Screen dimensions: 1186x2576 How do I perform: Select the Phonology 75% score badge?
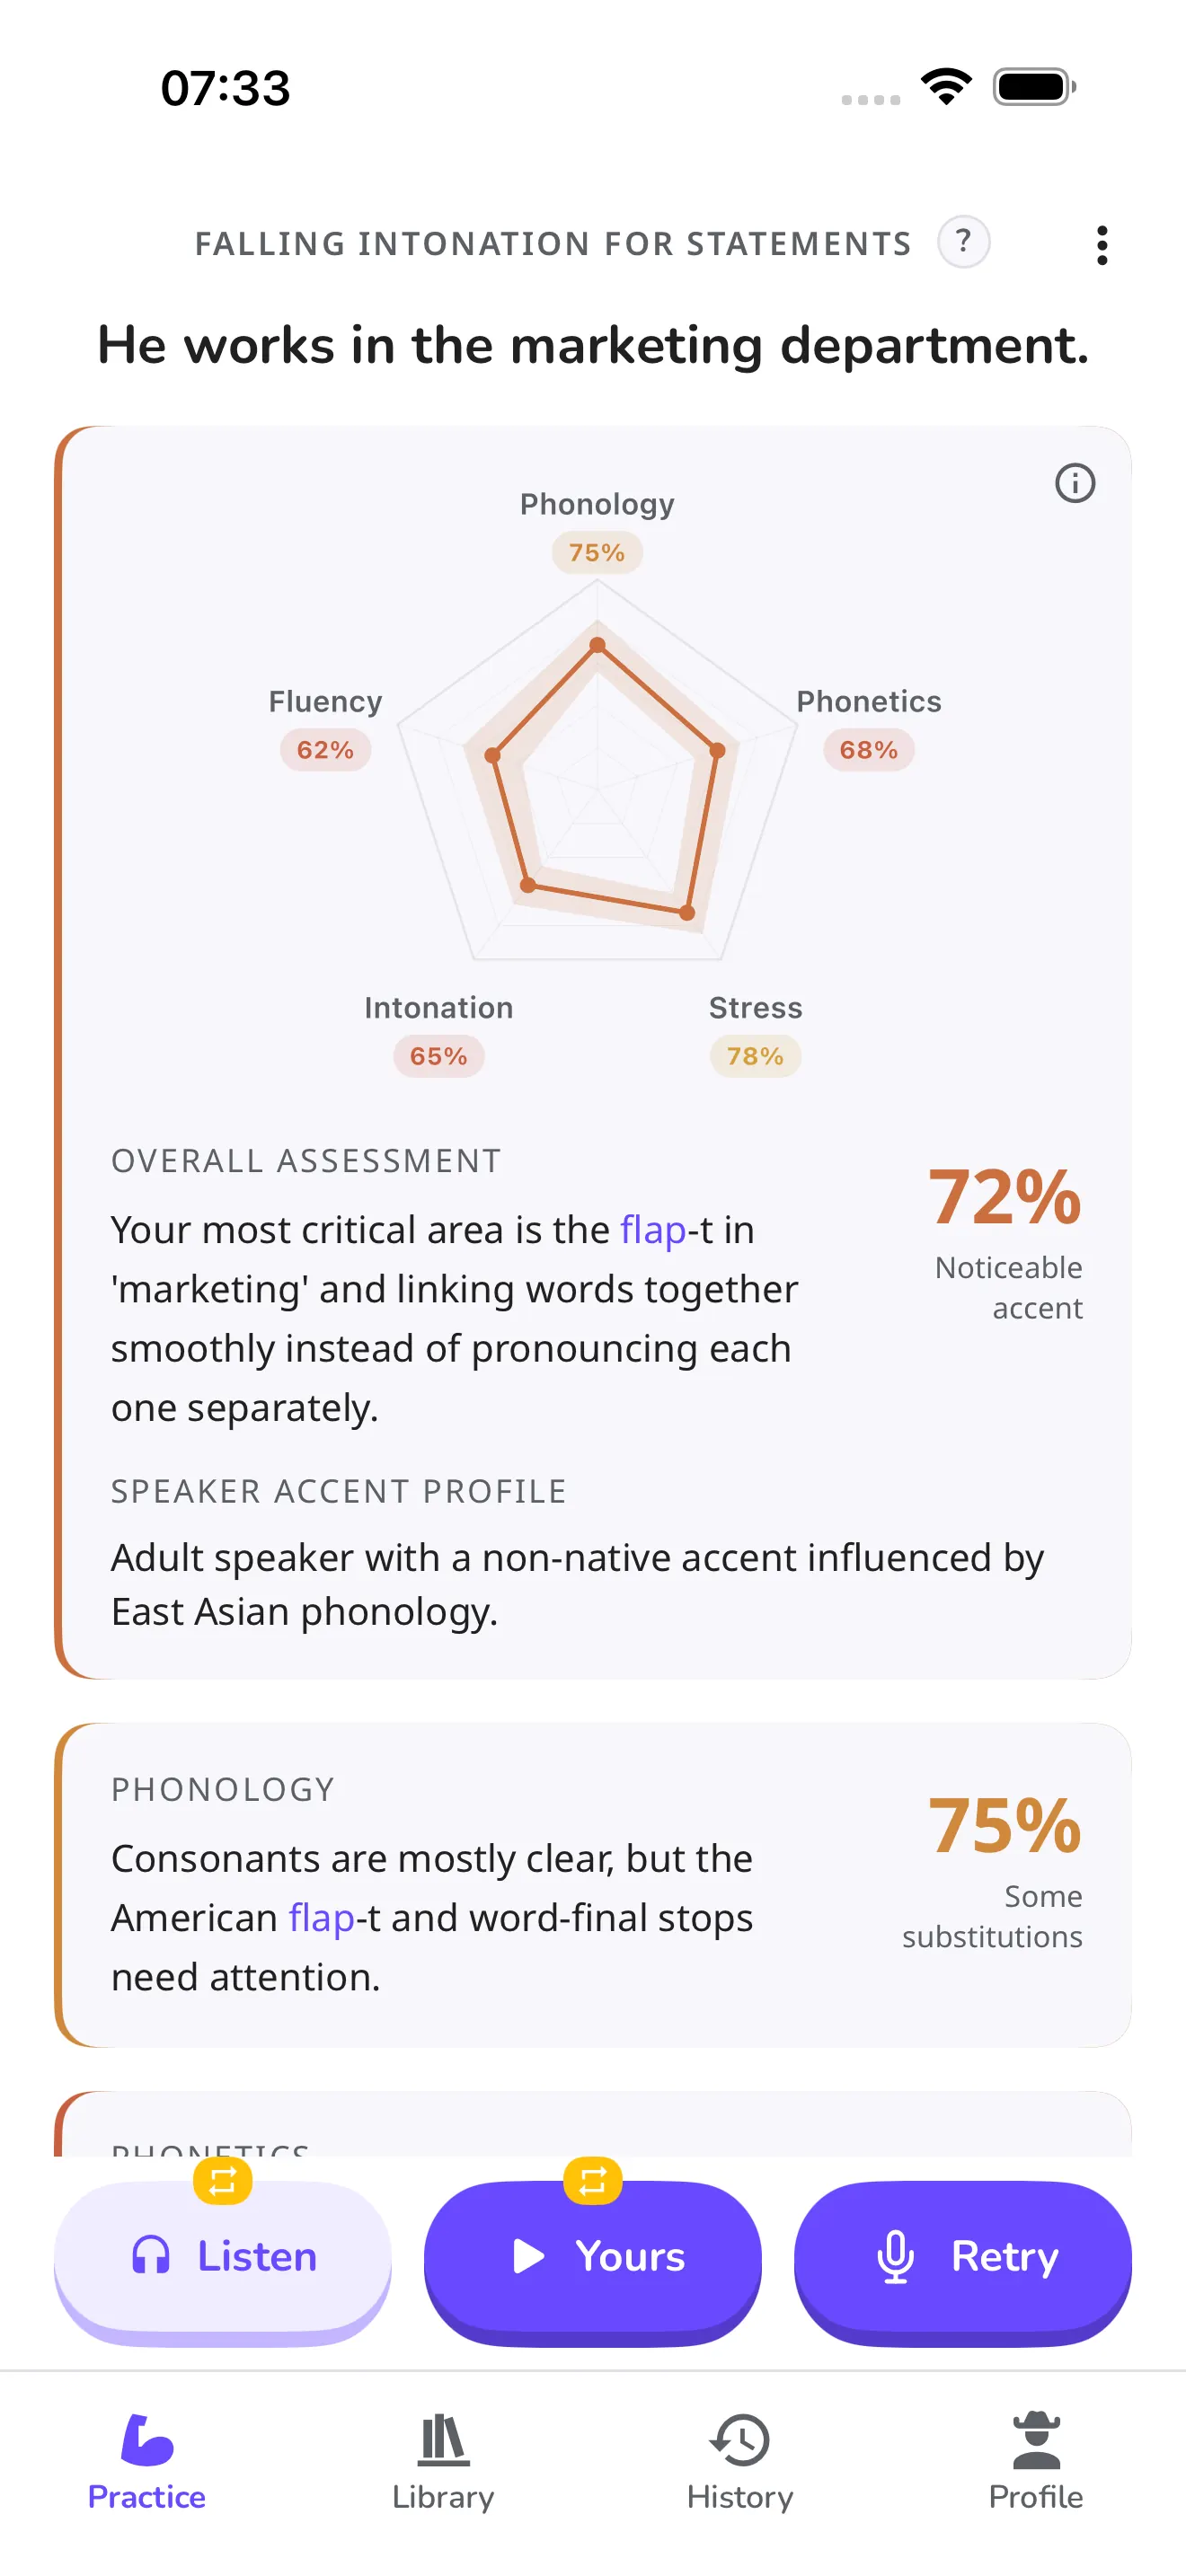point(597,552)
